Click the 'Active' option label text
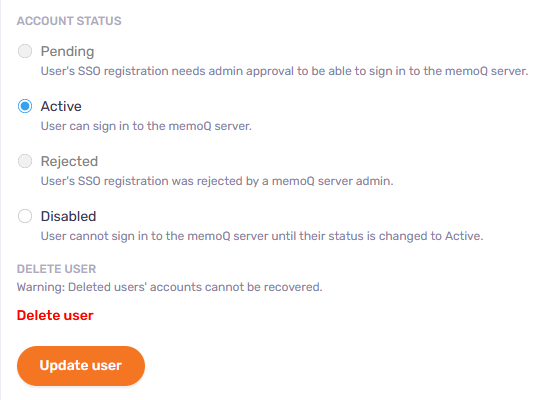The width and height of the screenshot is (540, 400). [61, 106]
